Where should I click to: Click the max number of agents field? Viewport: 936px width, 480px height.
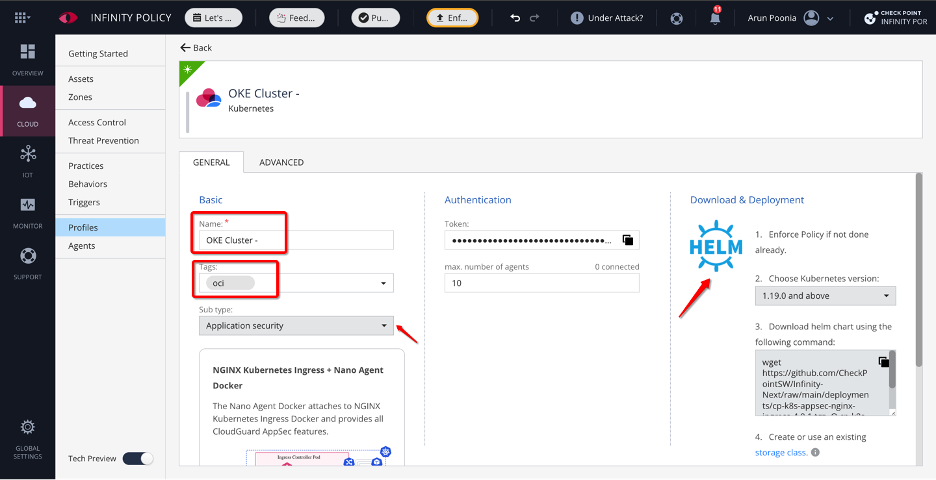click(x=541, y=283)
